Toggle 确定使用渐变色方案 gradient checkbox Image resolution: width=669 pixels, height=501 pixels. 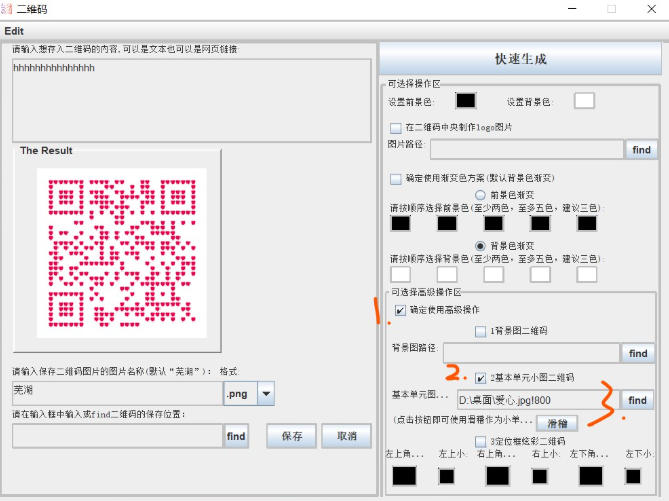[x=396, y=180]
